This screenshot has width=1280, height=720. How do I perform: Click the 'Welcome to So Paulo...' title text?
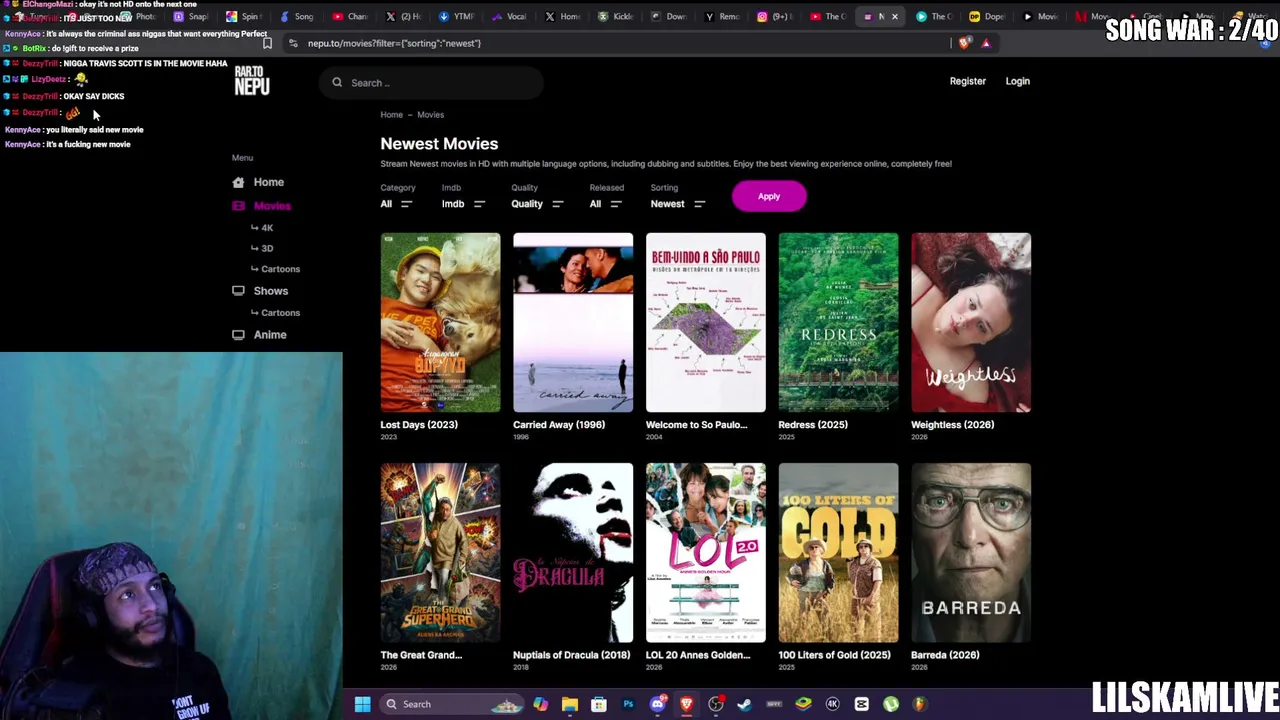[696, 425]
